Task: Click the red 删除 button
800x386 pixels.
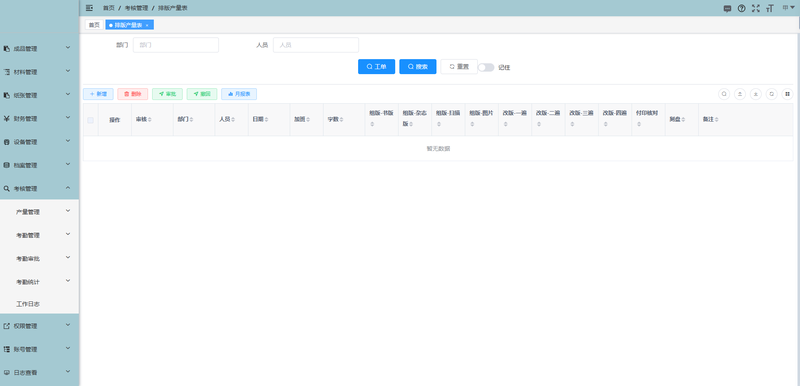Action: 133,94
